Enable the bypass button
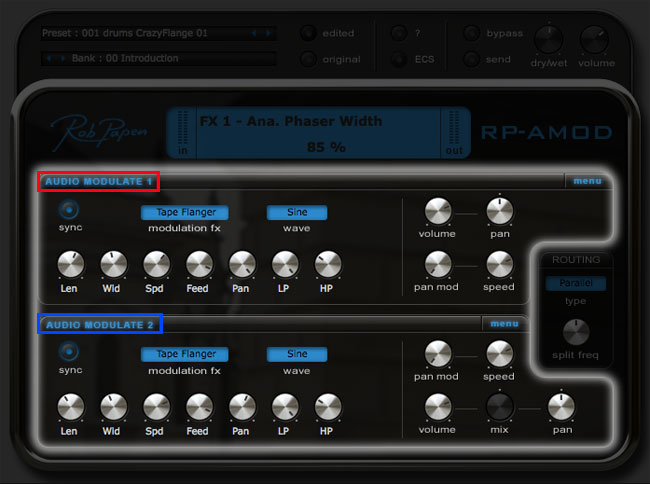This screenshot has width=650, height=484. [x=471, y=33]
